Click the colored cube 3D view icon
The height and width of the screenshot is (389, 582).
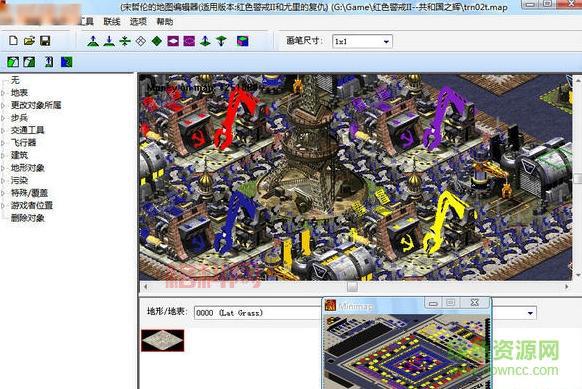(243, 41)
